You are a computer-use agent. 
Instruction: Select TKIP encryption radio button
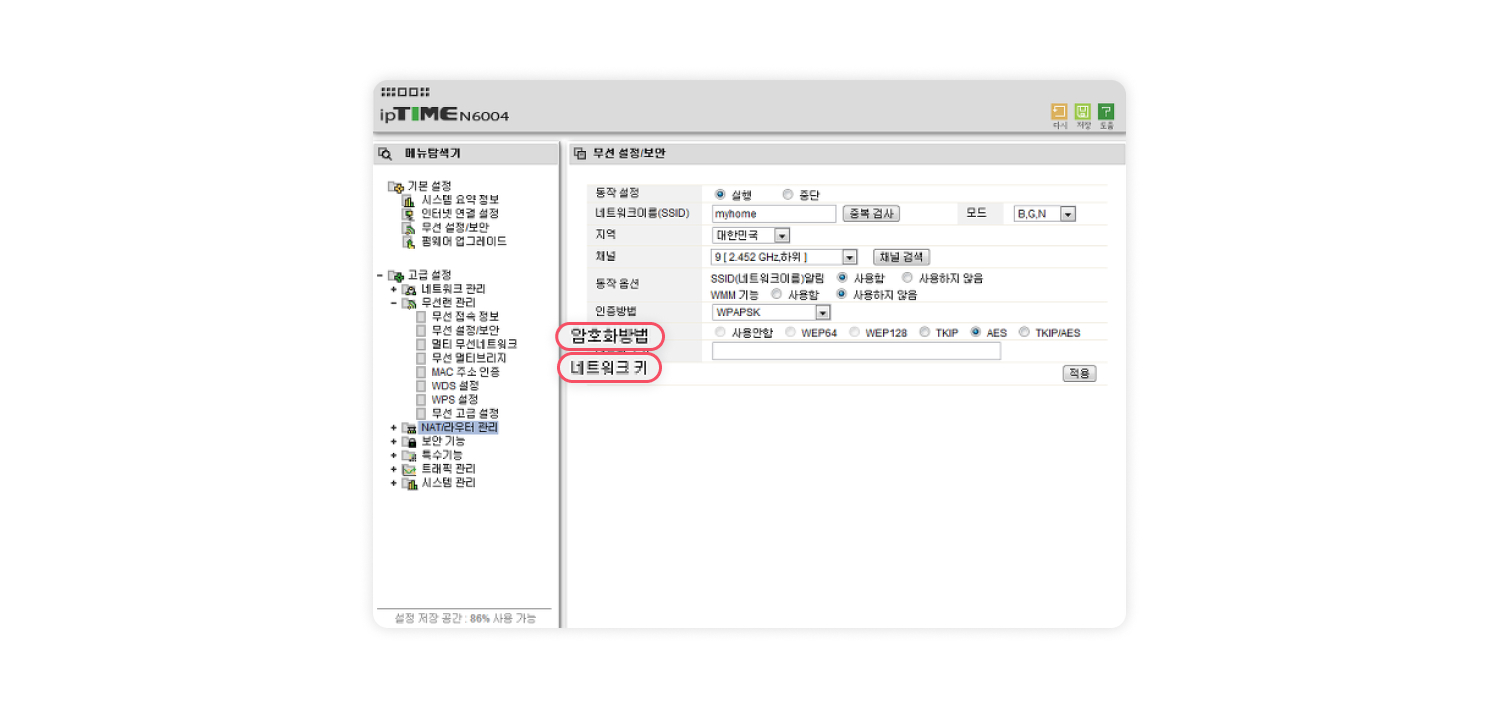[x=924, y=332]
